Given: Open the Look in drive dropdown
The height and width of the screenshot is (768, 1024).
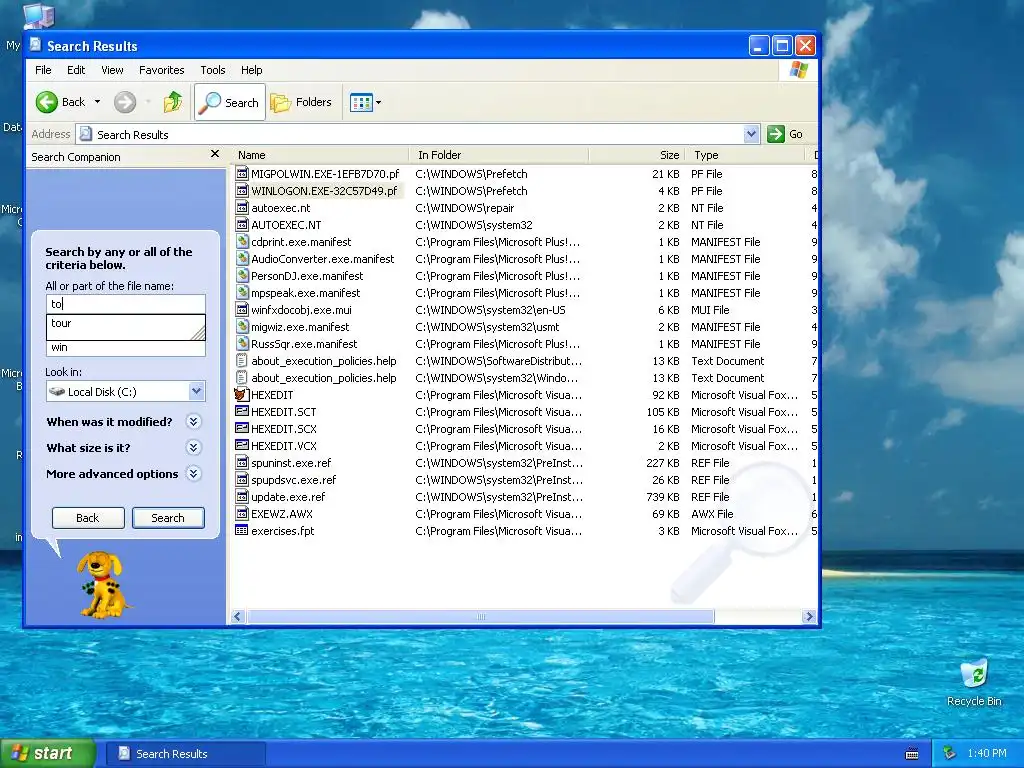Looking at the screenshot, I should [196, 391].
